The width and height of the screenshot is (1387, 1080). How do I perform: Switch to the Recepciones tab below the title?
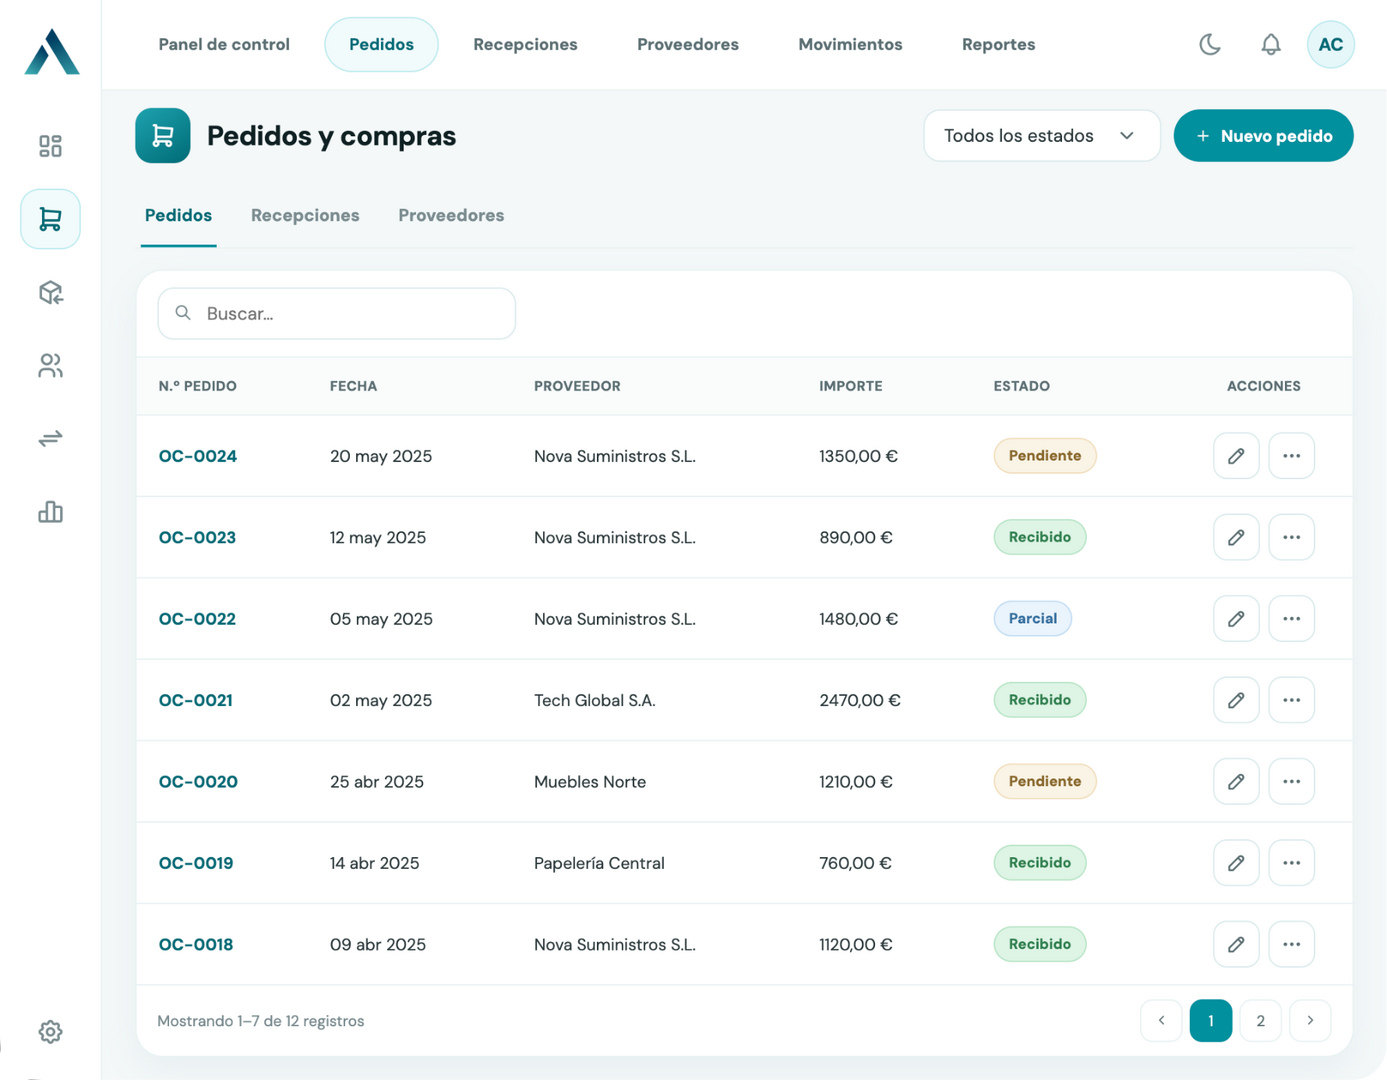pos(305,216)
